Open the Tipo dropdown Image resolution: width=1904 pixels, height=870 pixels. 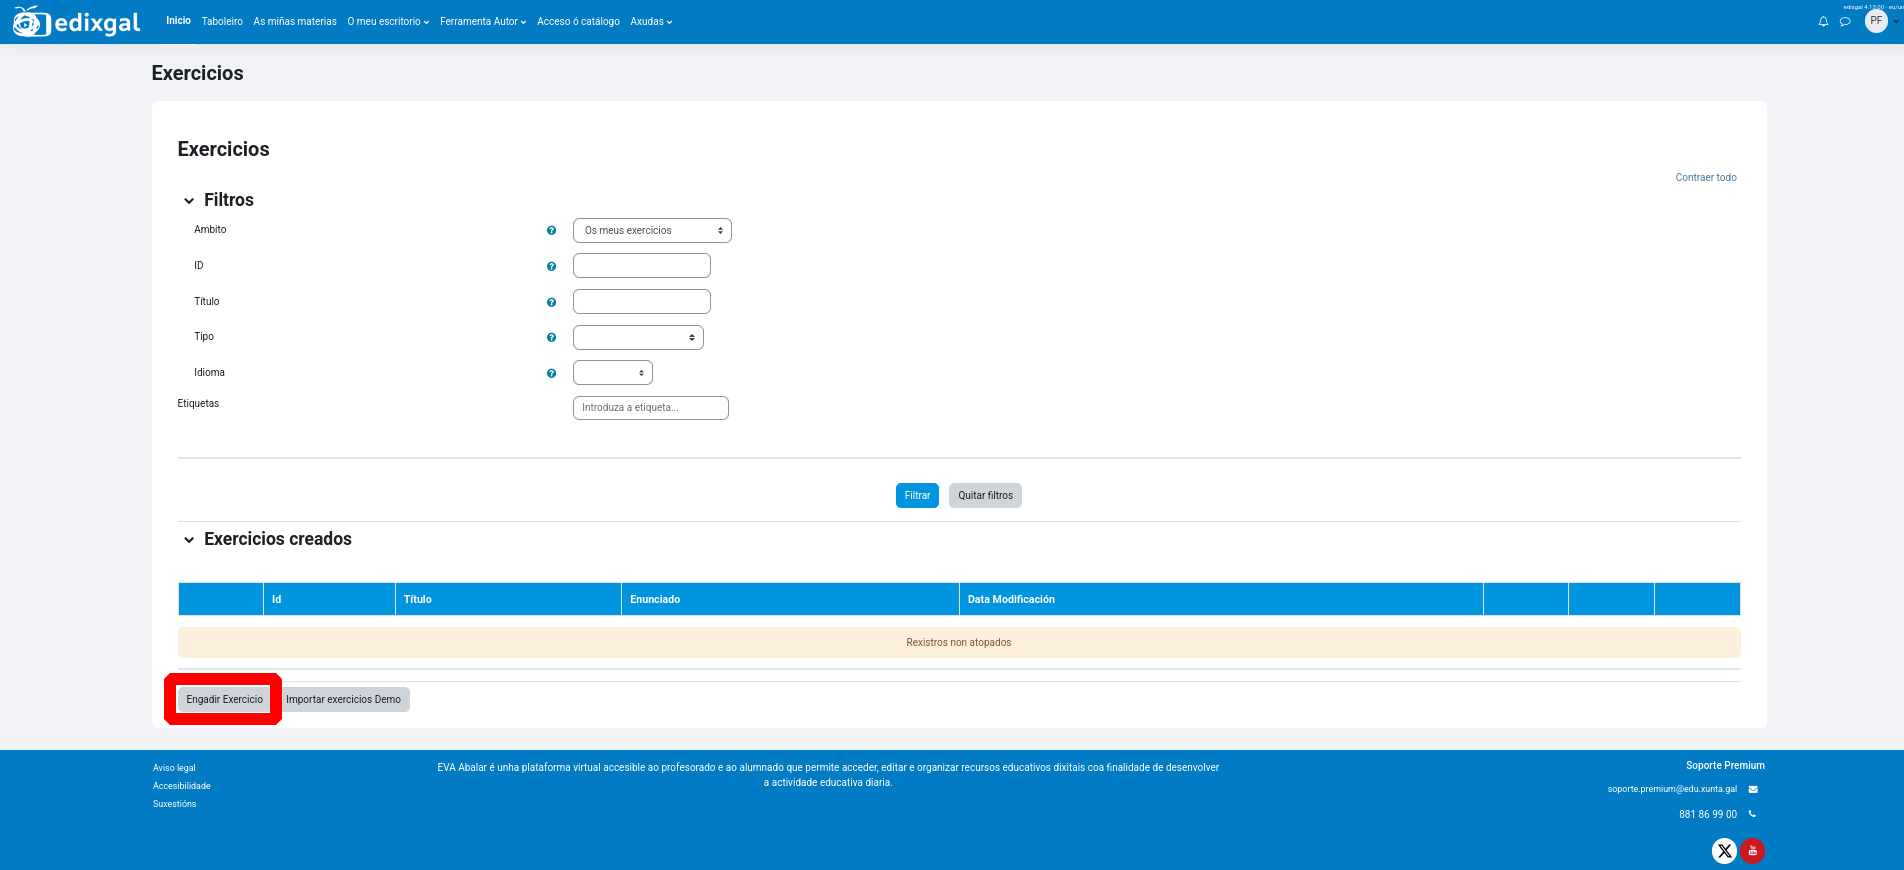coord(638,338)
